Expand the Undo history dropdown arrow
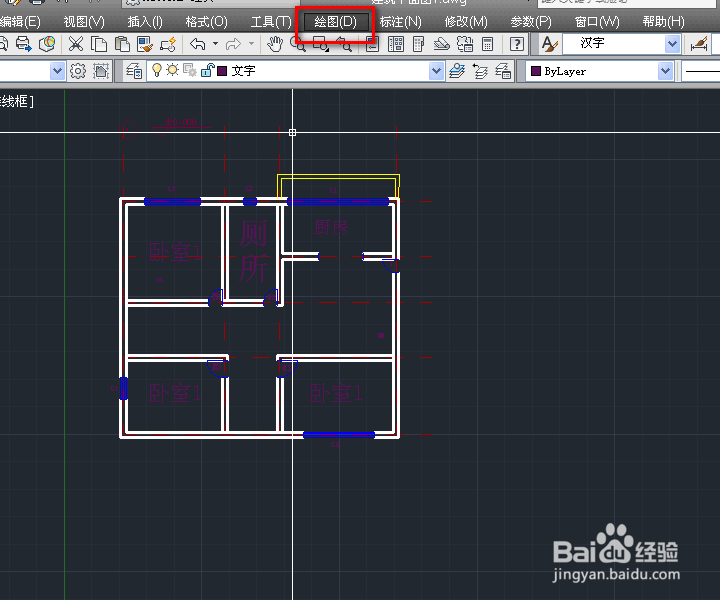Screen dimensions: 720x600 click(x=215, y=44)
